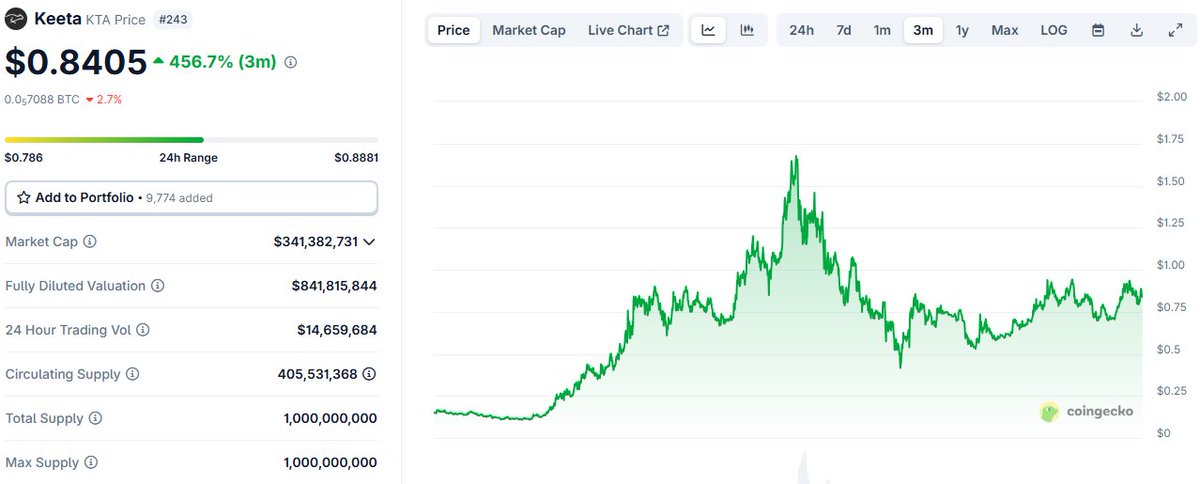Expand chart to fullscreen icon

1176,30
